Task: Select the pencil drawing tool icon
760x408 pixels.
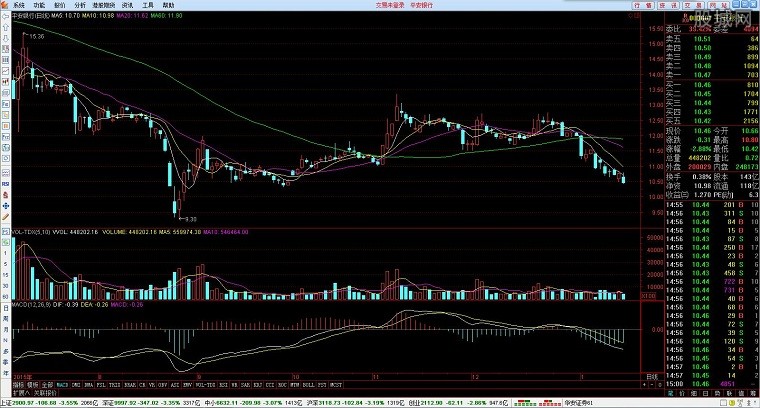Action: pyautogui.click(x=6, y=217)
